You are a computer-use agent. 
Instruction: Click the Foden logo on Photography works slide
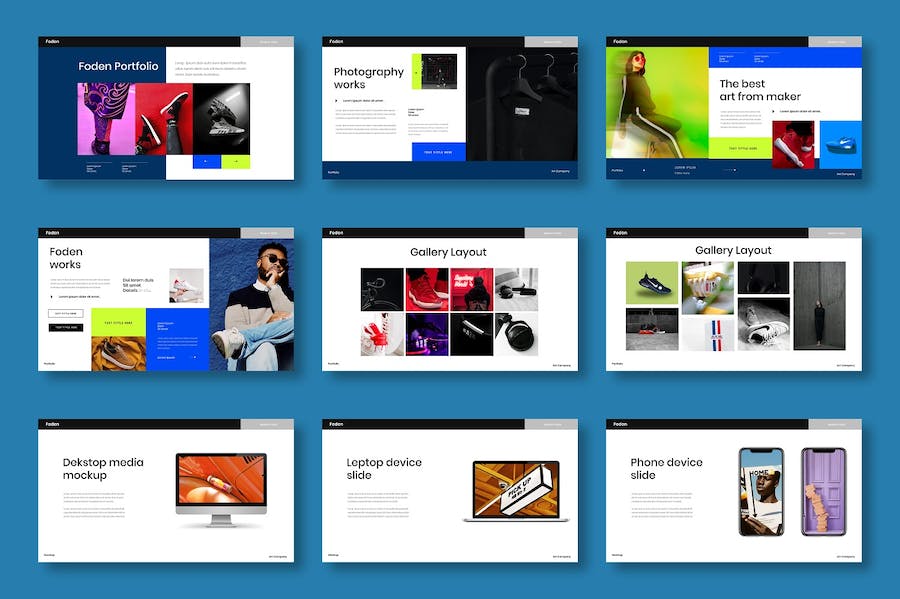click(x=333, y=42)
